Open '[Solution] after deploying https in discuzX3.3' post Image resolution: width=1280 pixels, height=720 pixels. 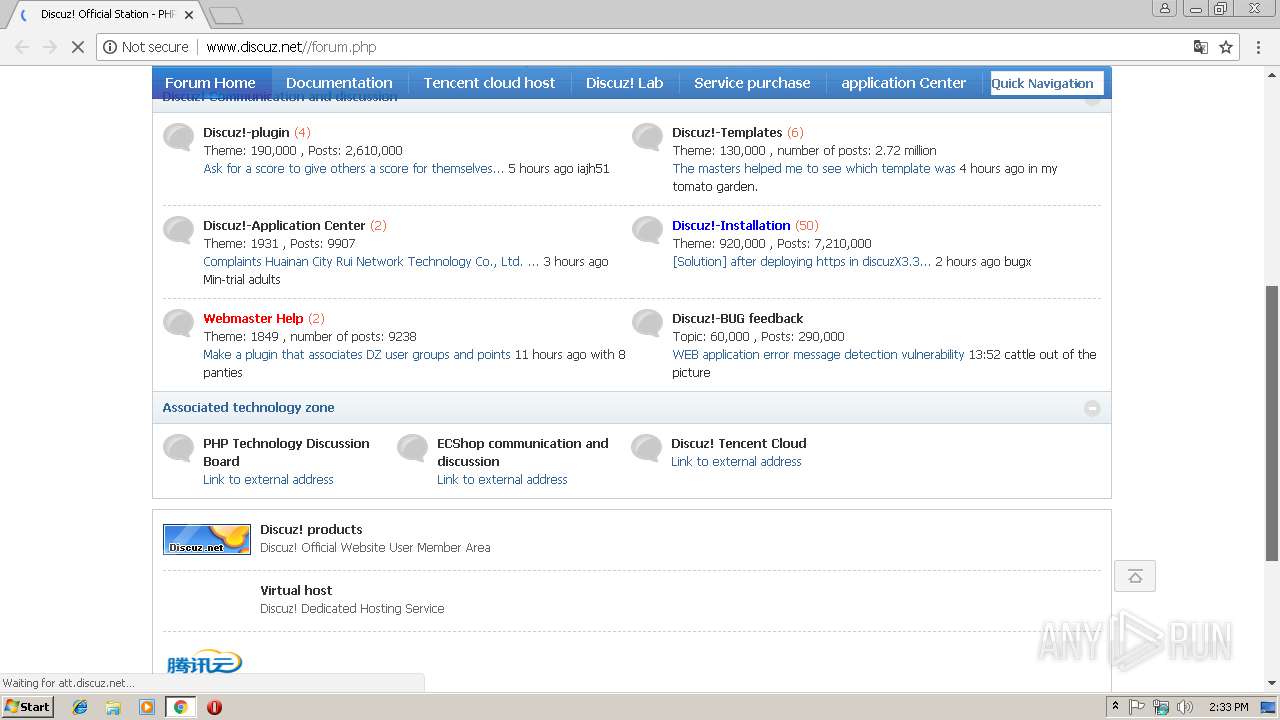pyautogui.click(x=802, y=261)
